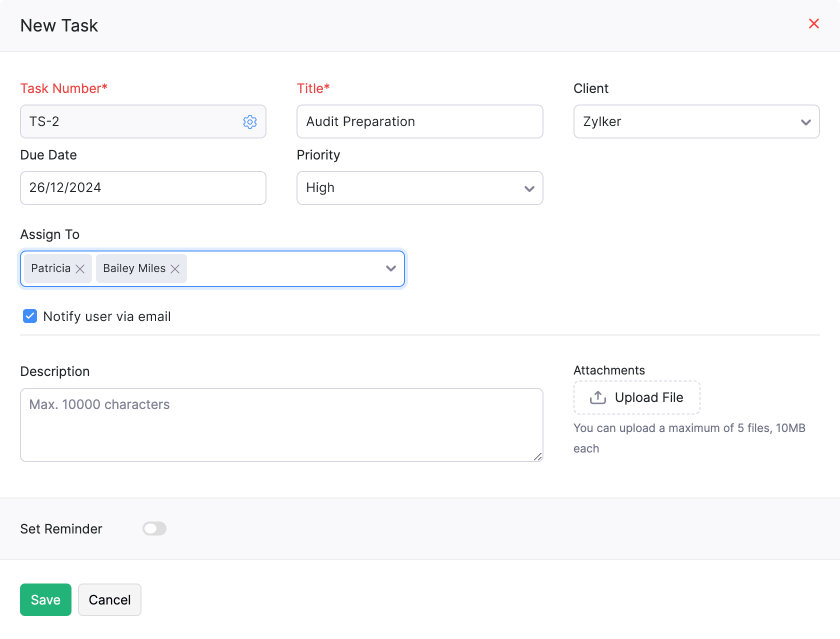Click the upload arrow icon on Upload File
Viewport: 840px width, 639px height.
[x=597, y=397]
